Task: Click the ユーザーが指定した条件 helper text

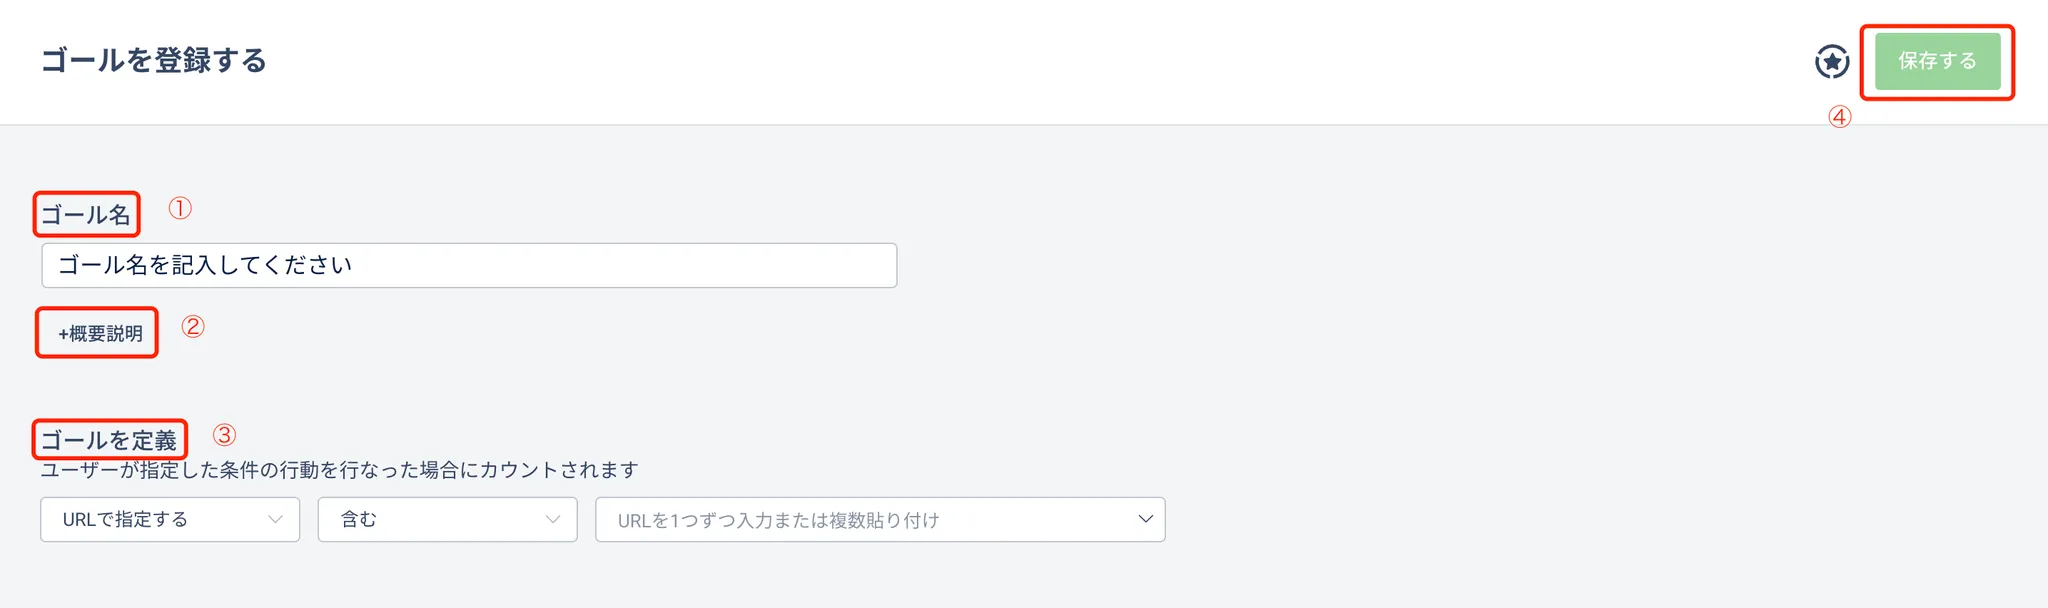Action: click(339, 470)
